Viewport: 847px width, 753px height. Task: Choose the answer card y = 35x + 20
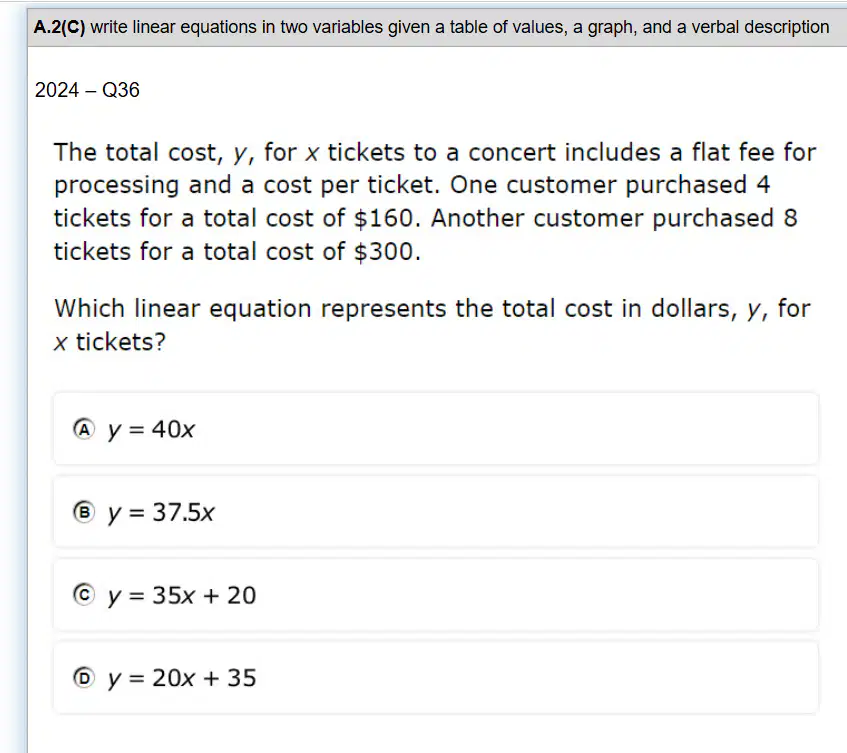436,595
